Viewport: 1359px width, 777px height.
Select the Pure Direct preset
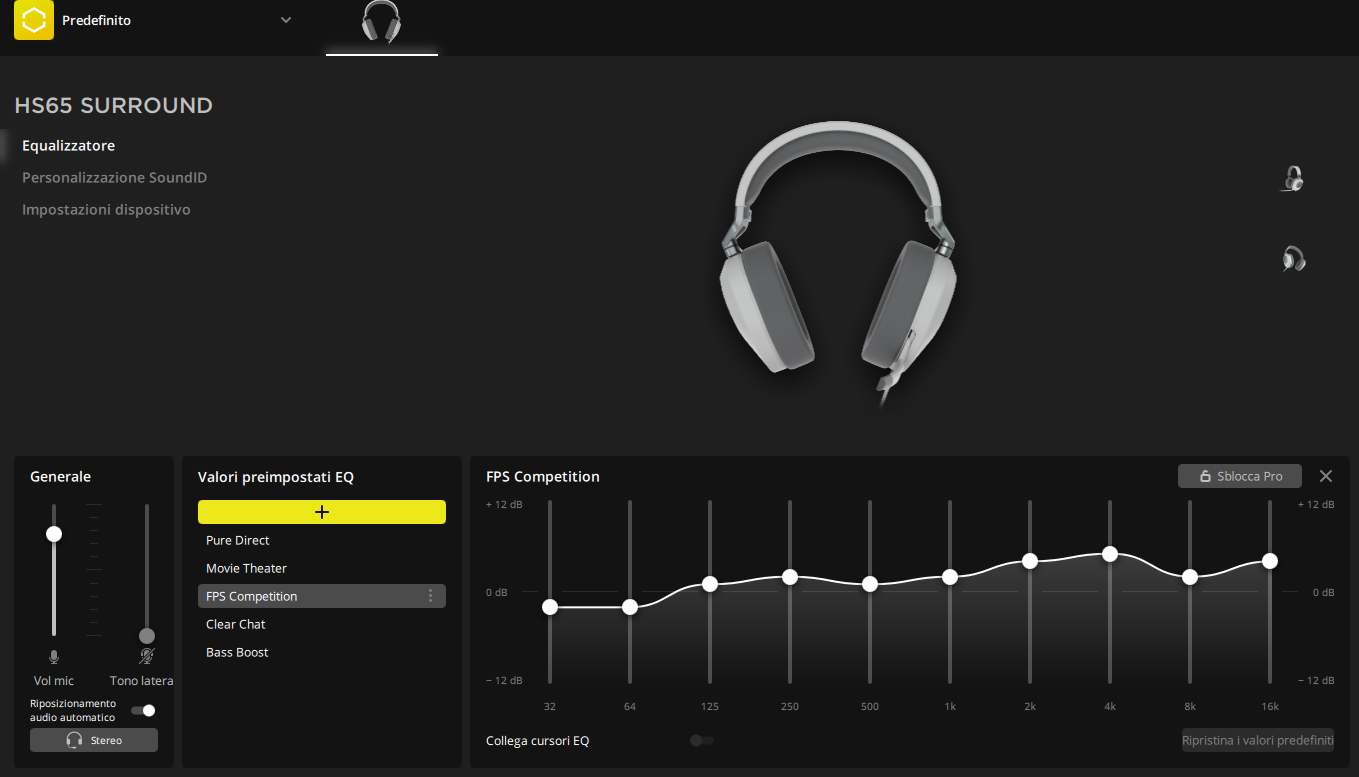point(322,540)
